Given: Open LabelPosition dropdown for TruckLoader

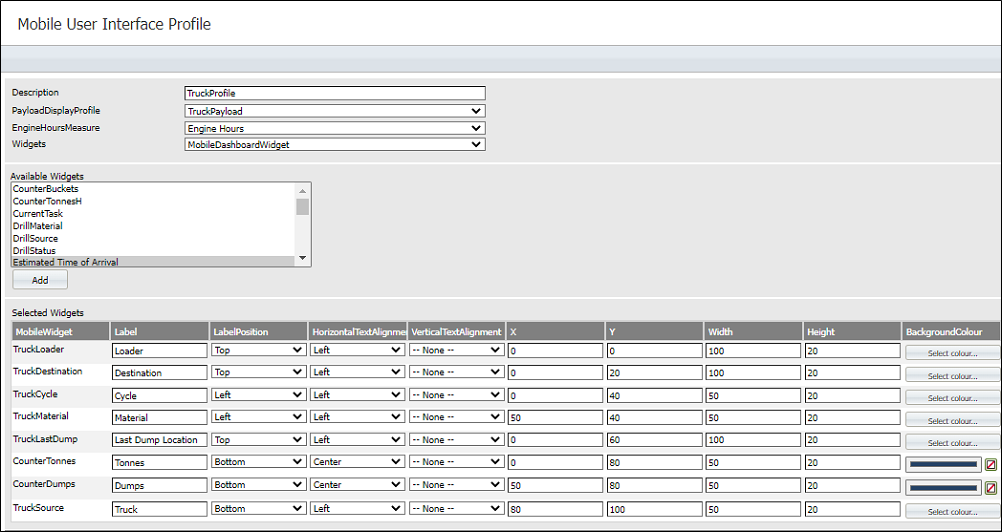Looking at the screenshot, I should coord(259,350).
